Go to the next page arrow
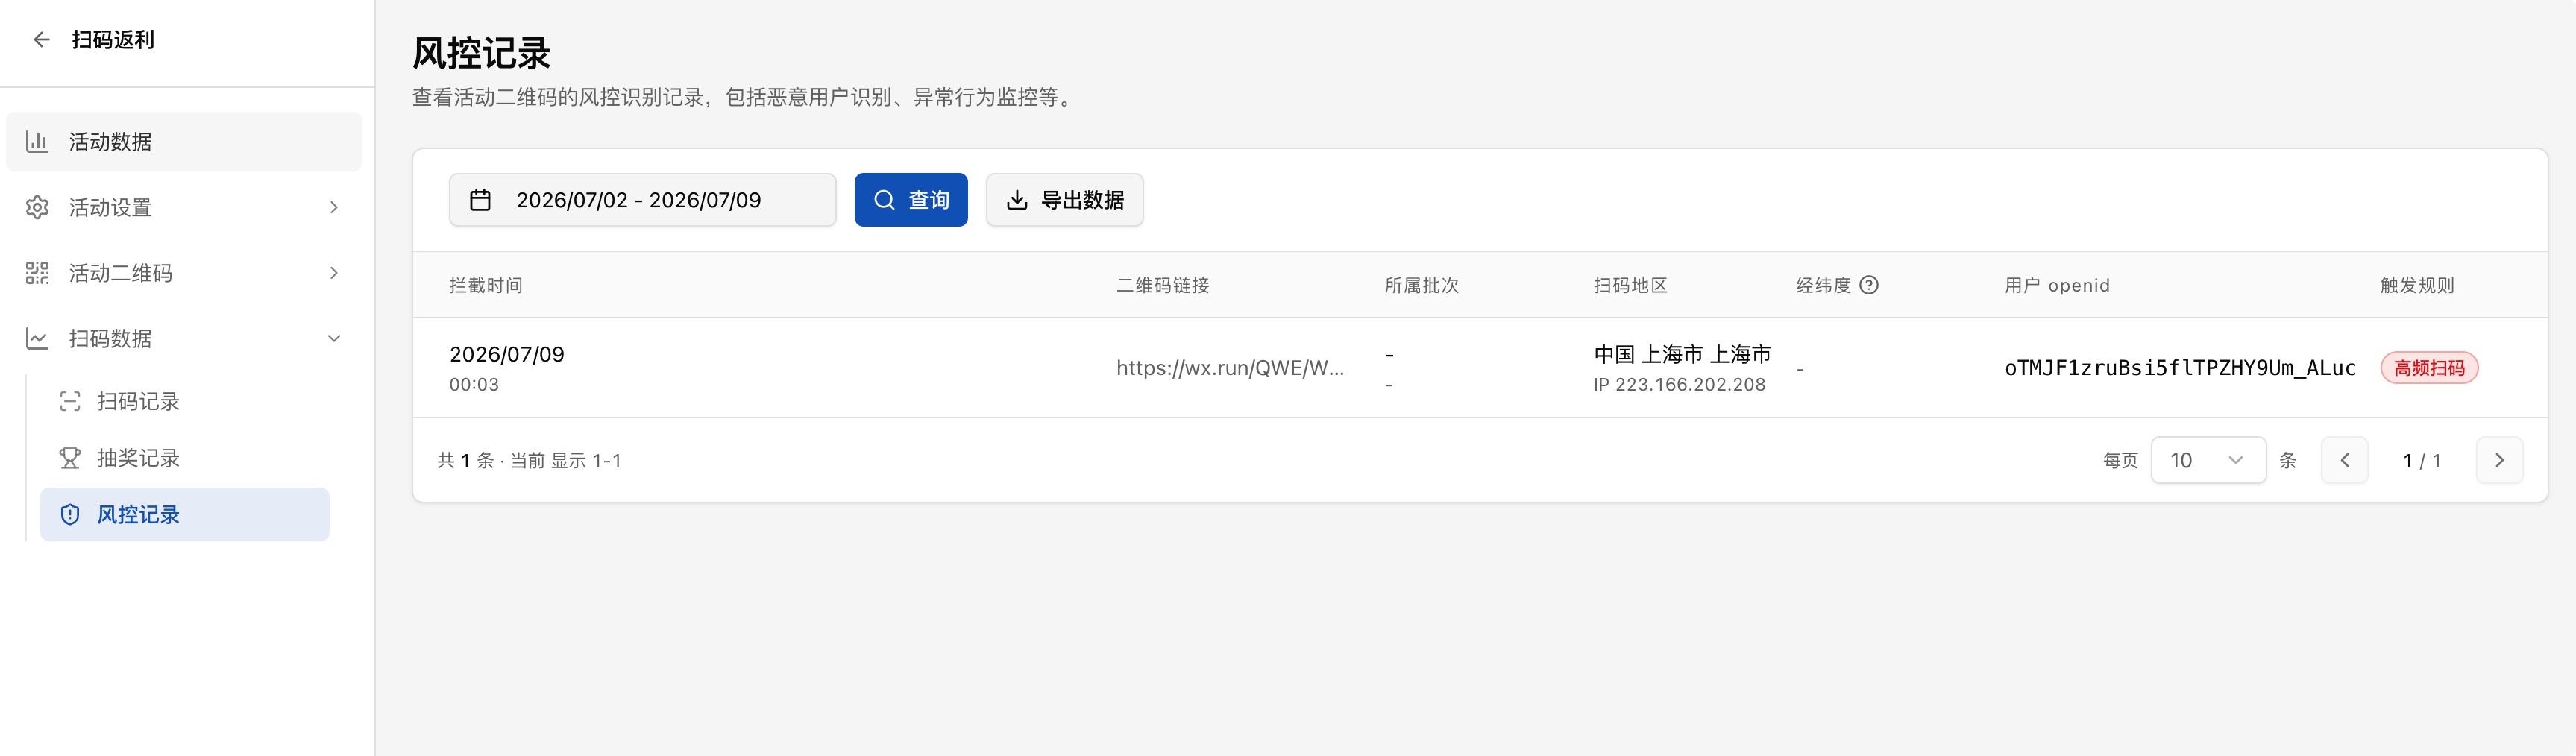The height and width of the screenshot is (756, 2576). click(x=2499, y=460)
